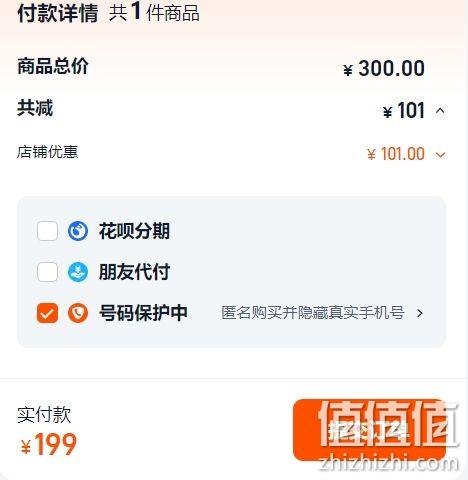Click the 共减 ¥101 amount

404,110
